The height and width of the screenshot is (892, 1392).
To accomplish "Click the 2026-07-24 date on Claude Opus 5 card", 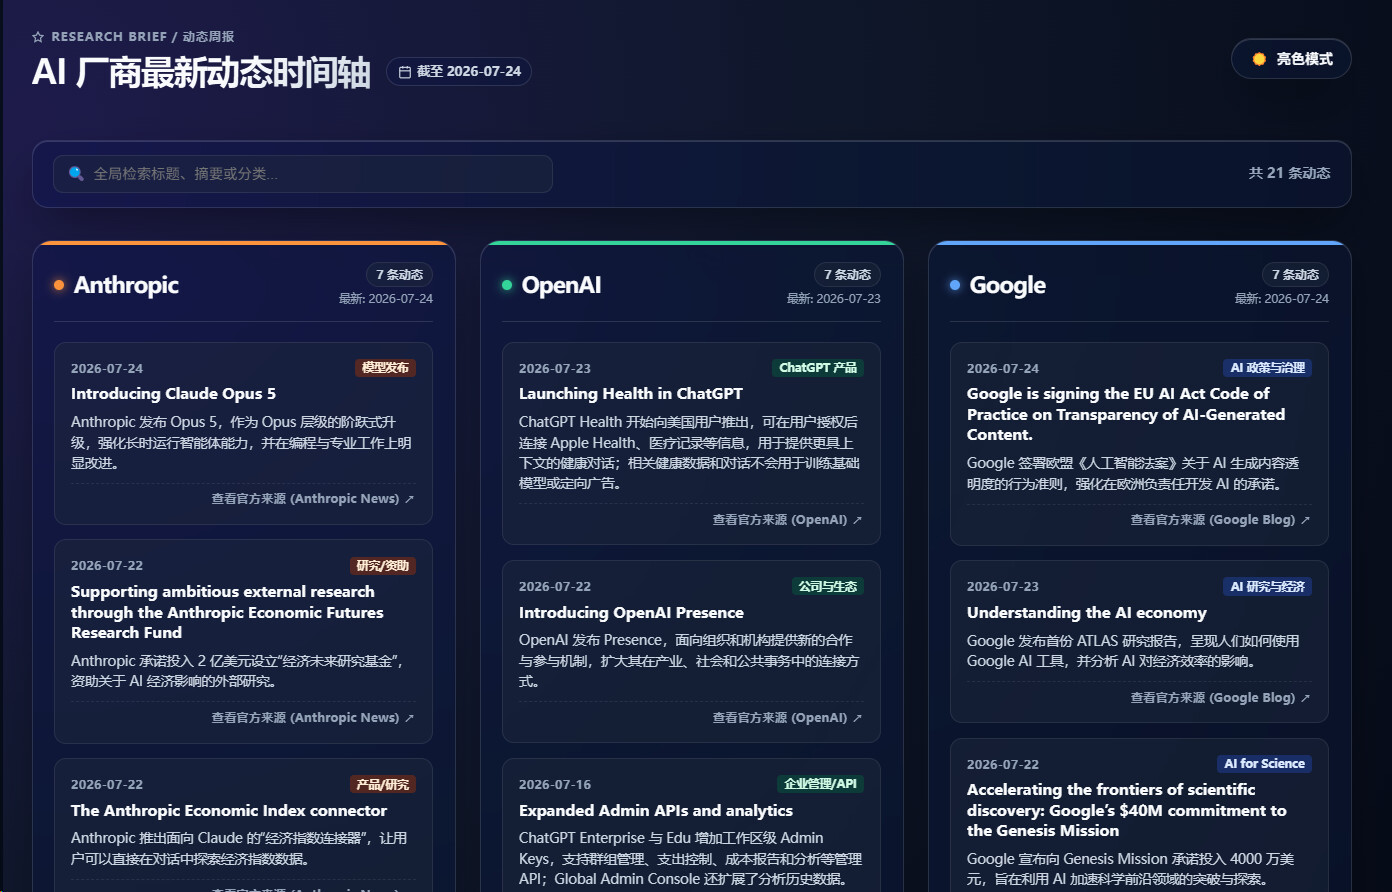I will [107, 369].
